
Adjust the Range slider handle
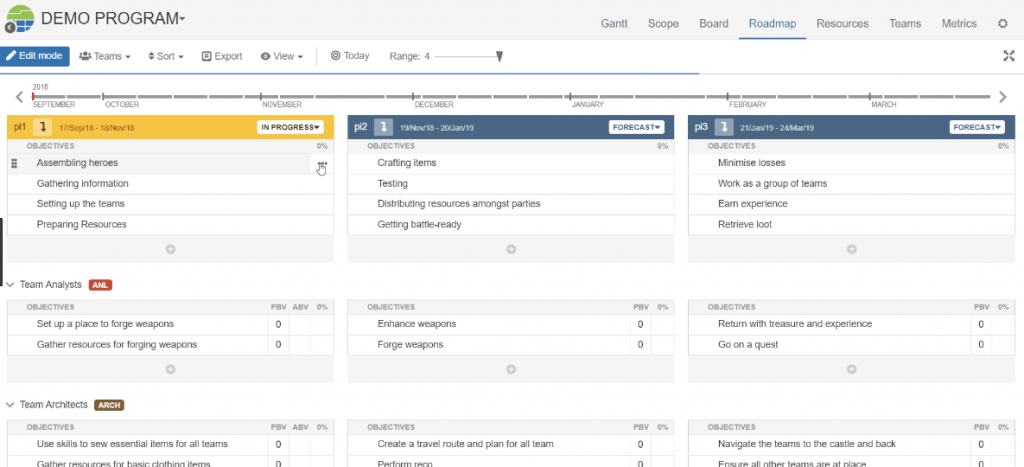499,57
